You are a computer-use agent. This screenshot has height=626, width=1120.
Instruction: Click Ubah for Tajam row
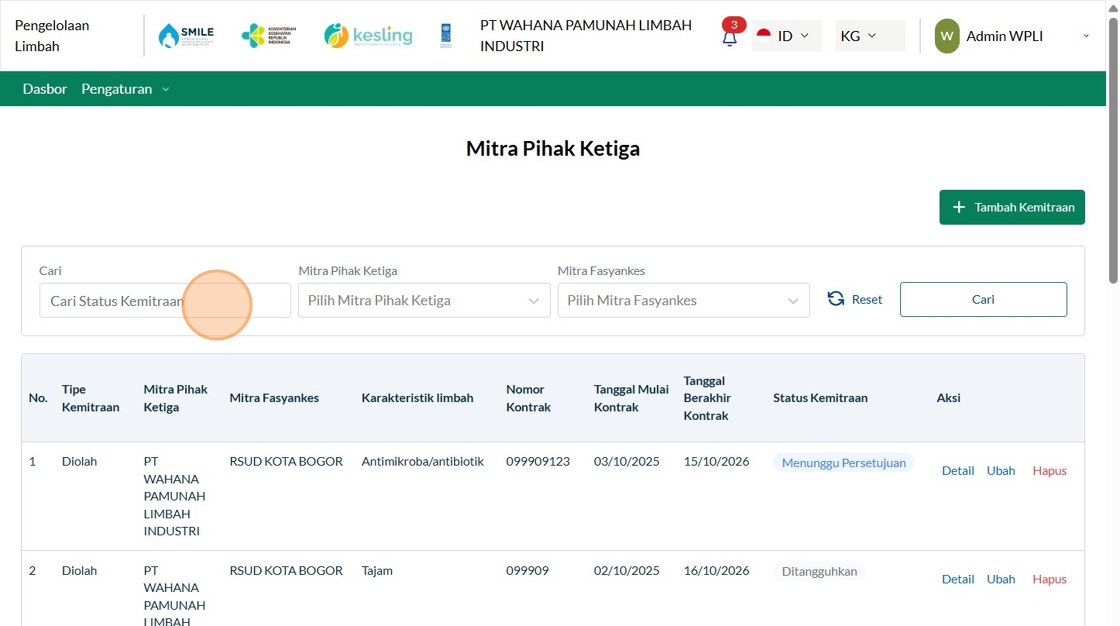coord(1001,579)
